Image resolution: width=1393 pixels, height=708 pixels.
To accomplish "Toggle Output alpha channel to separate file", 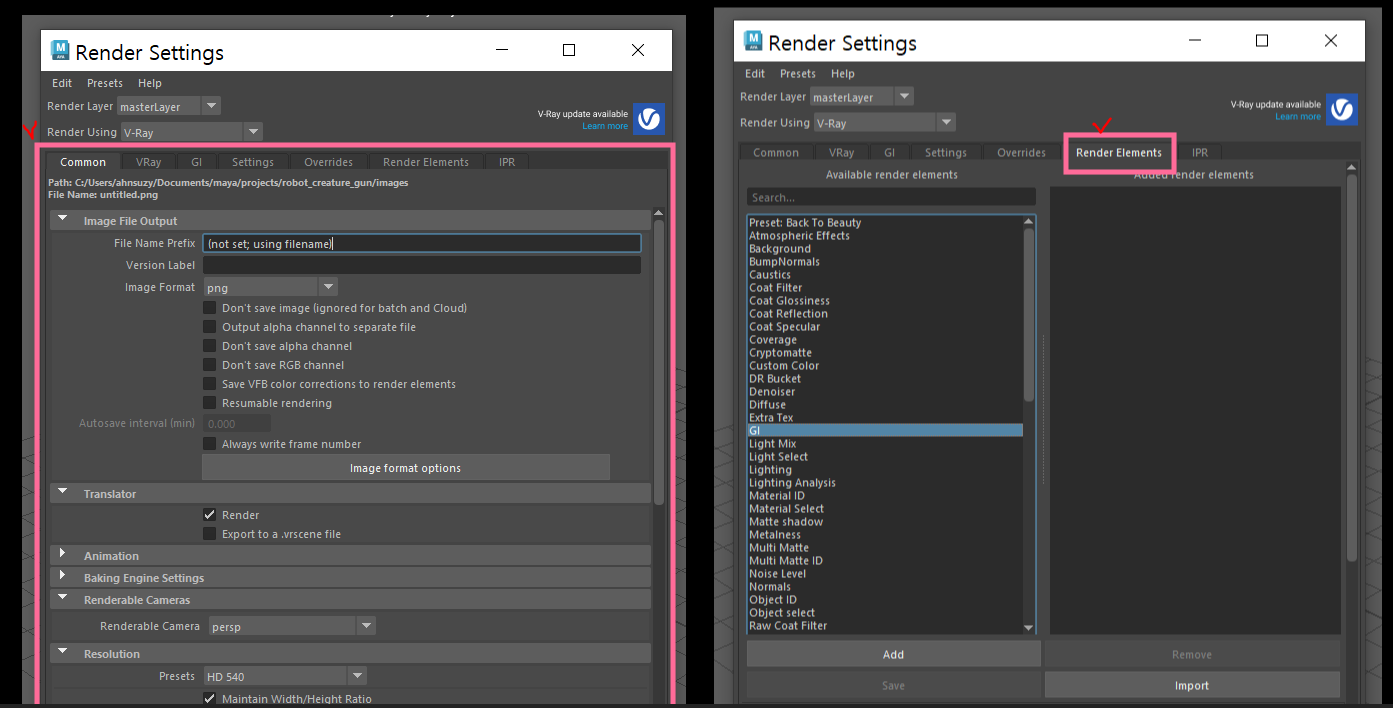I will click(x=210, y=327).
